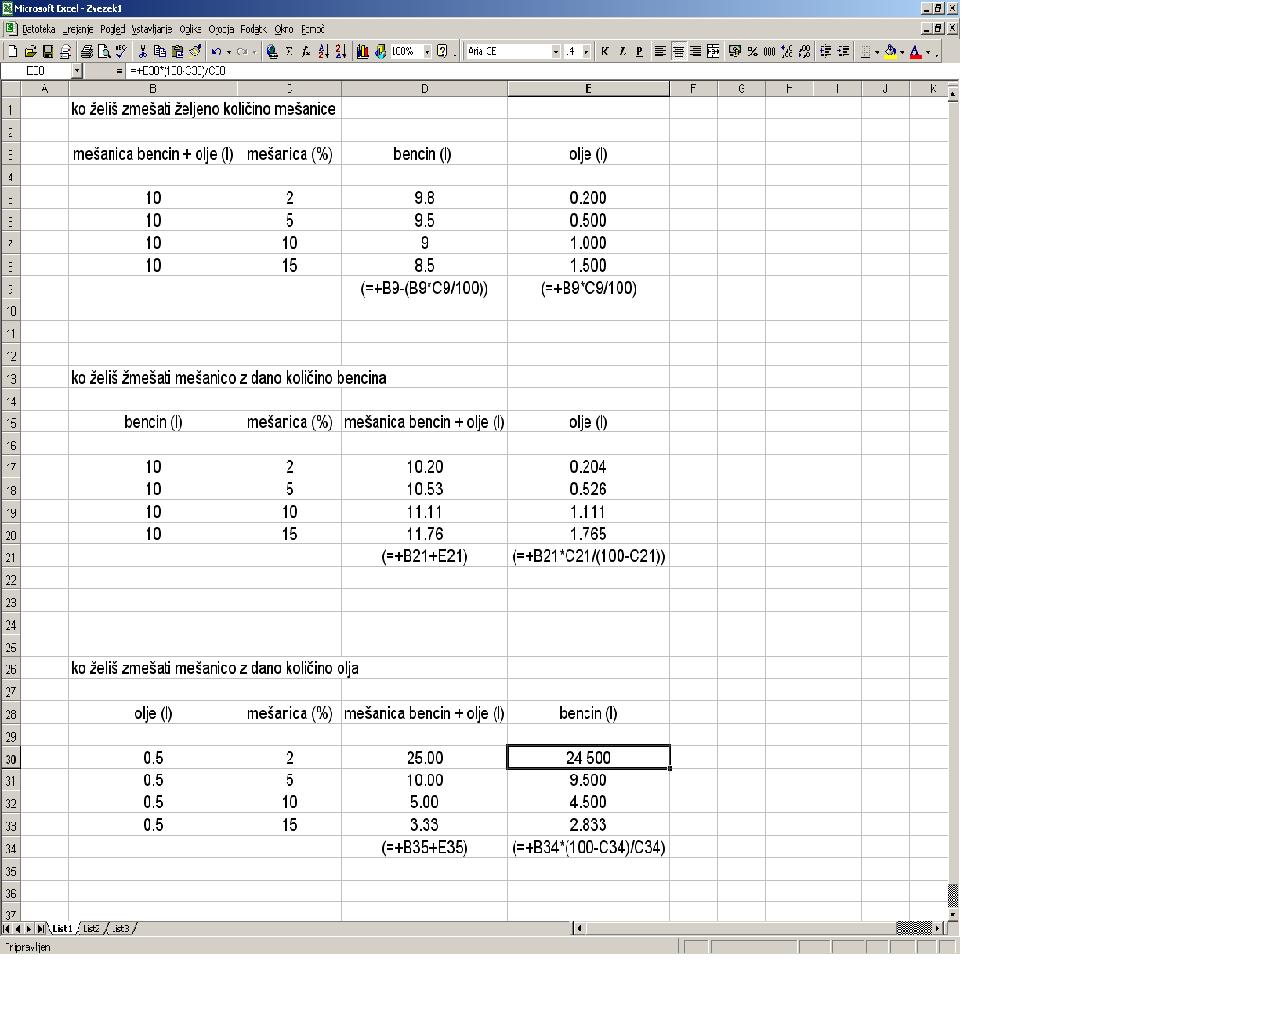Click the Increase Decimal icon

(787, 51)
